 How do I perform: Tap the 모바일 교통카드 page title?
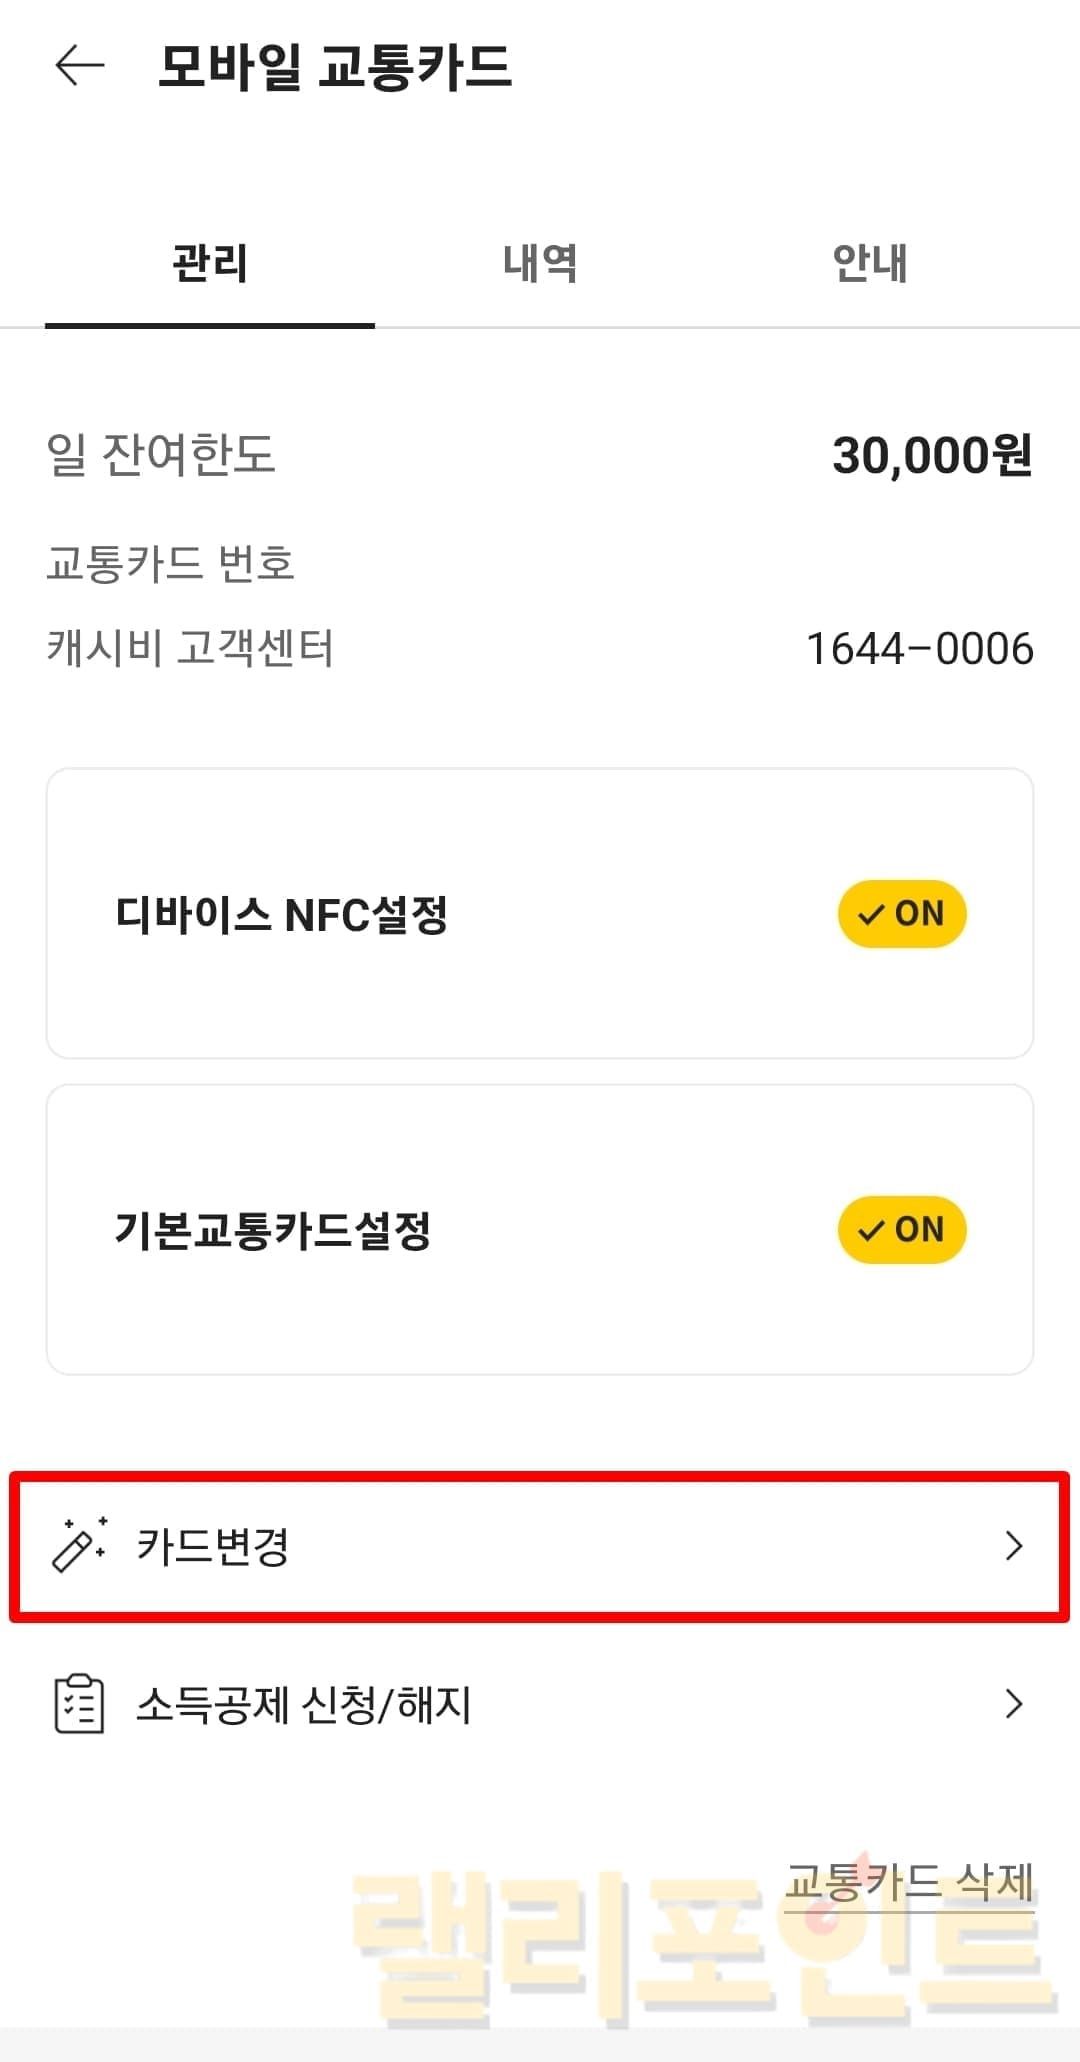pos(335,68)
